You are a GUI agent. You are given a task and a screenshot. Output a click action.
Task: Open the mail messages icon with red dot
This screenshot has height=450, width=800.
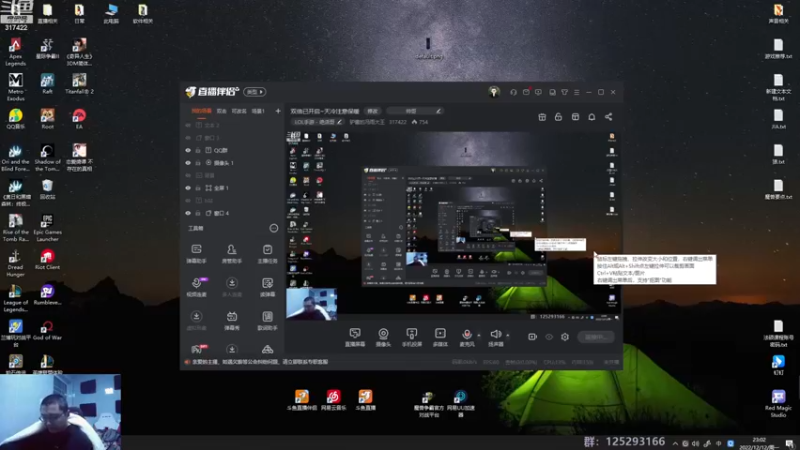[x=526, y=92]
